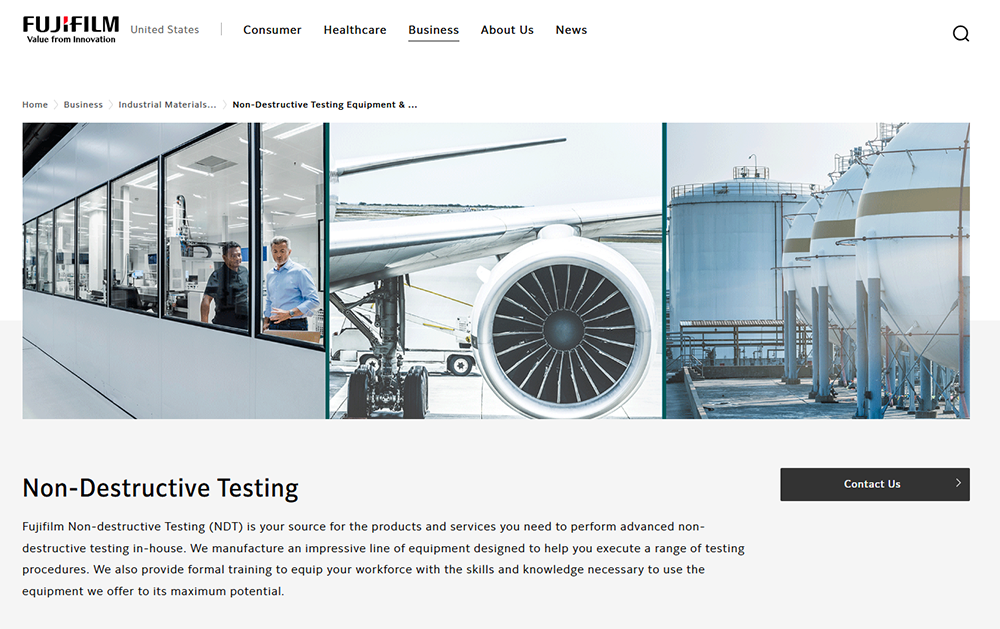Open the Consumer menu
Screen dimensions: 1000x629
pyautogui.click(x=272, y=30)
